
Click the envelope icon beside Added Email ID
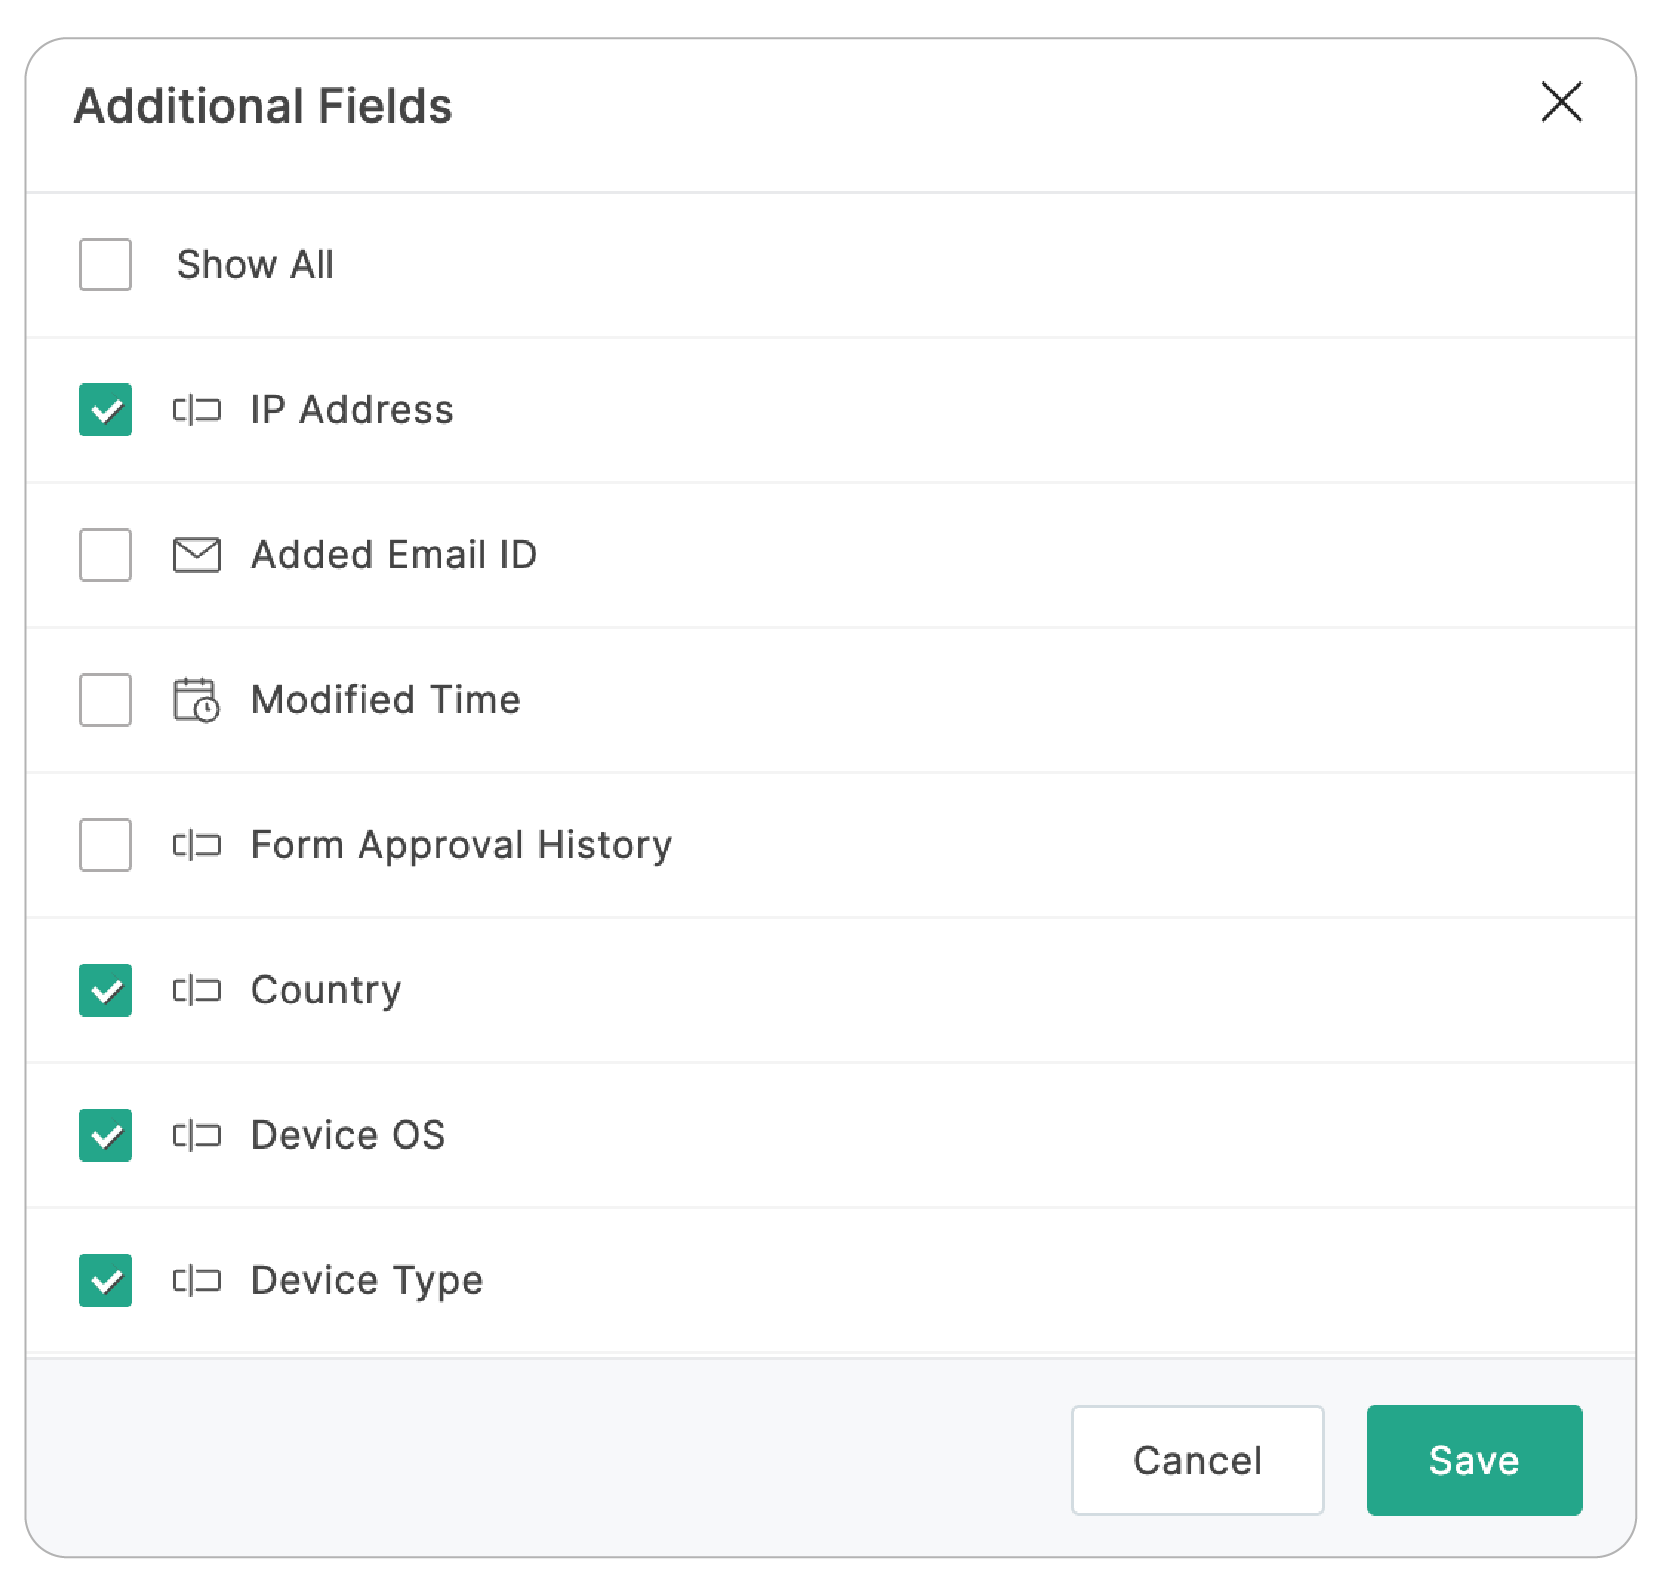197,555
